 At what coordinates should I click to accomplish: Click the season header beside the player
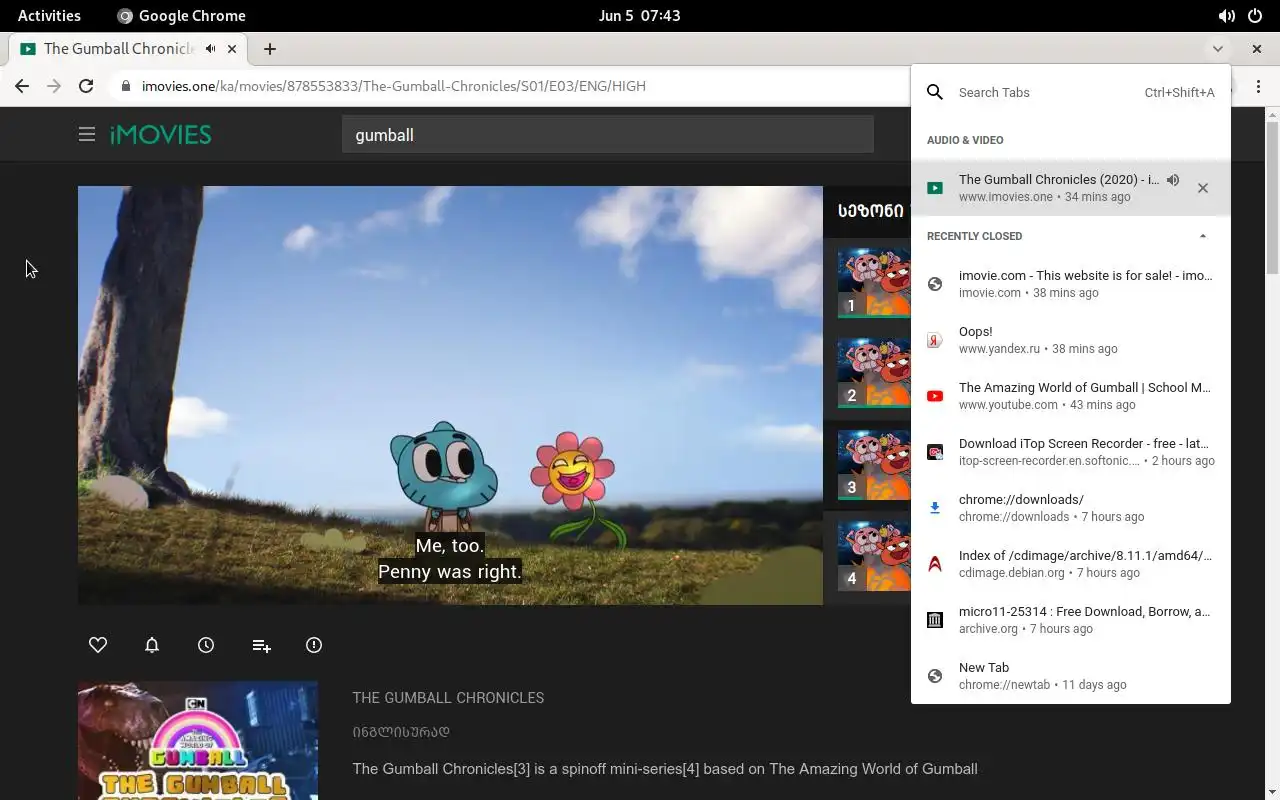[x=871, y=211]
